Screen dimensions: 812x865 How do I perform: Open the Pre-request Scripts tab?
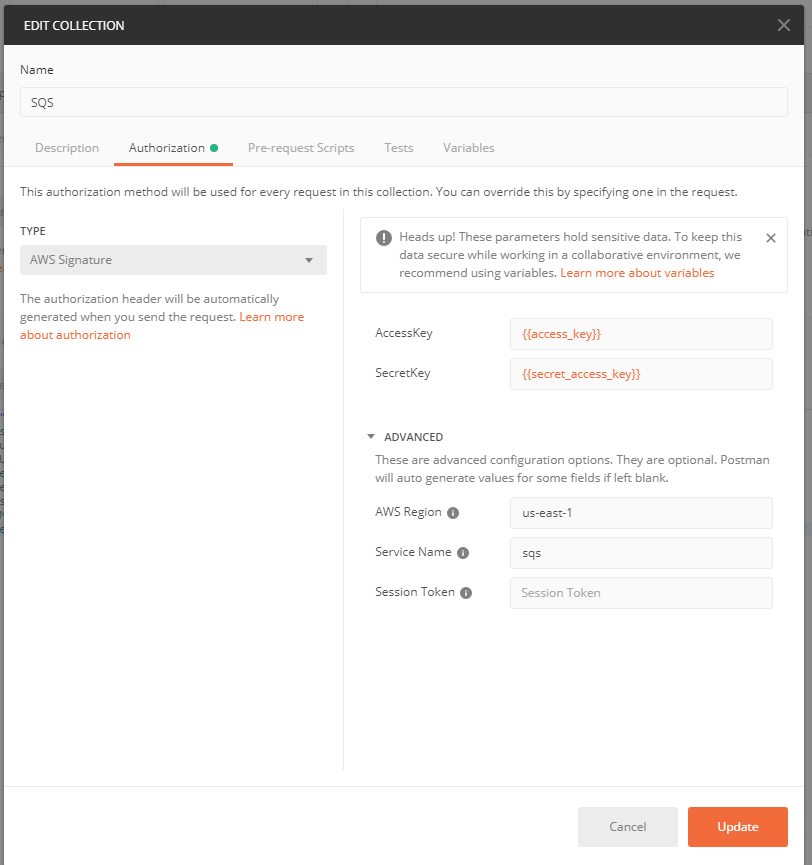click(301, 148)
